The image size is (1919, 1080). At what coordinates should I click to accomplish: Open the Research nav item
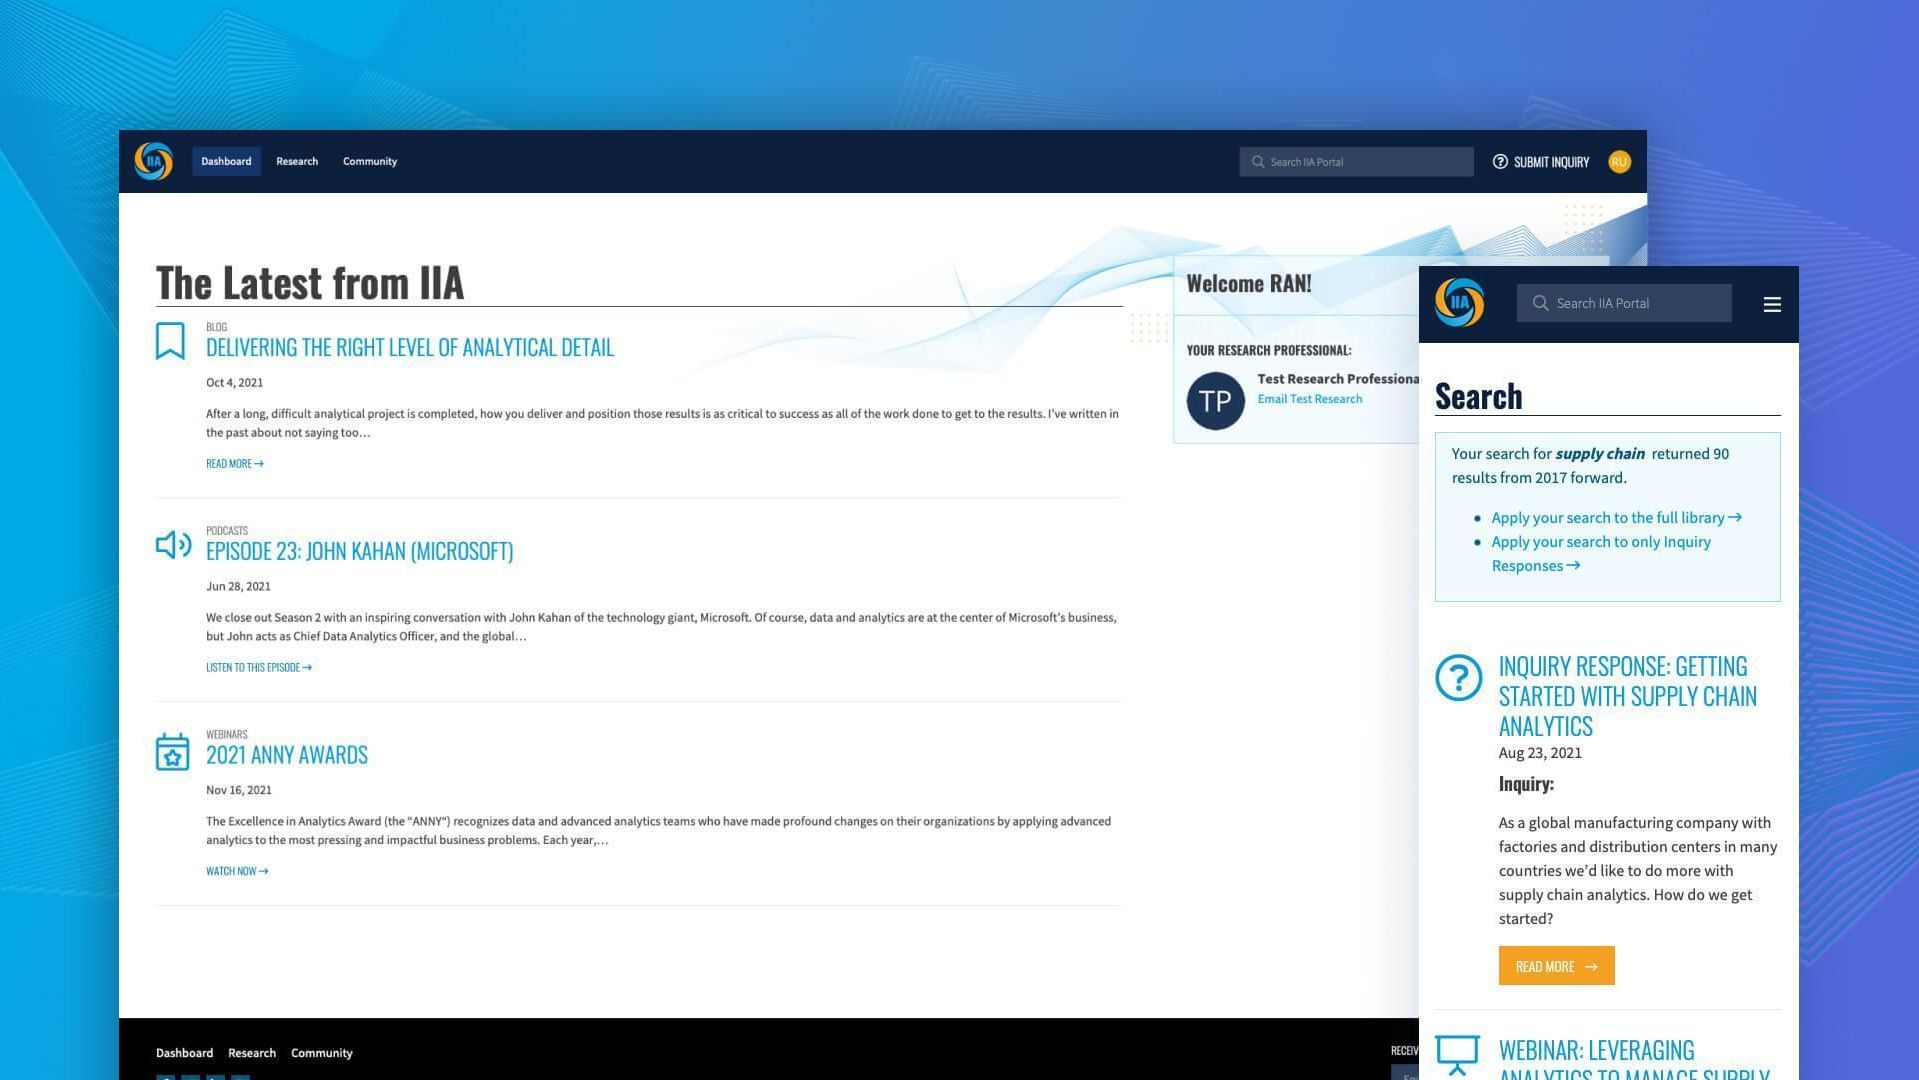297,161
